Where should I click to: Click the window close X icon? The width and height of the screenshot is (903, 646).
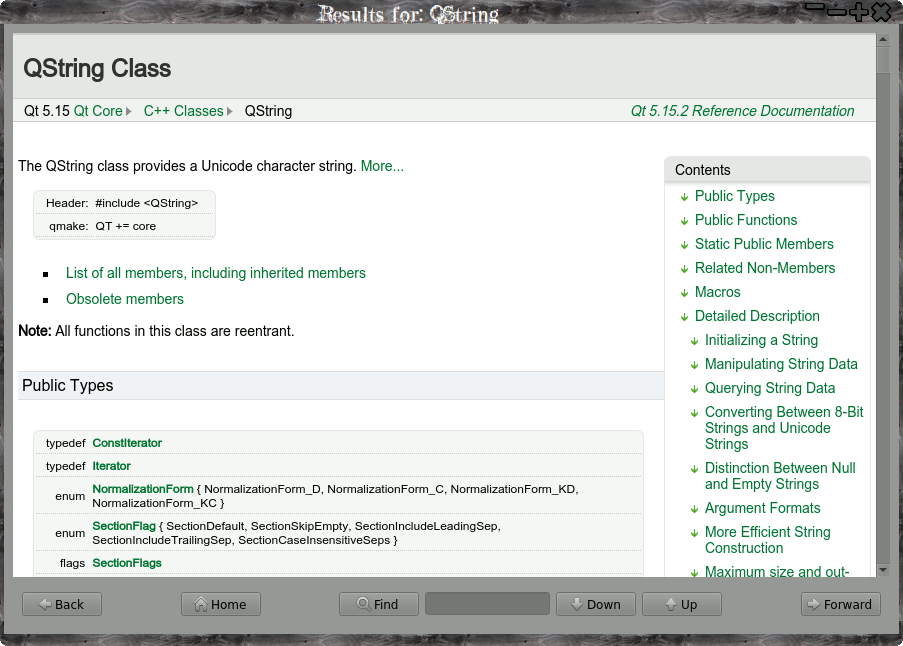pos(881,12)
